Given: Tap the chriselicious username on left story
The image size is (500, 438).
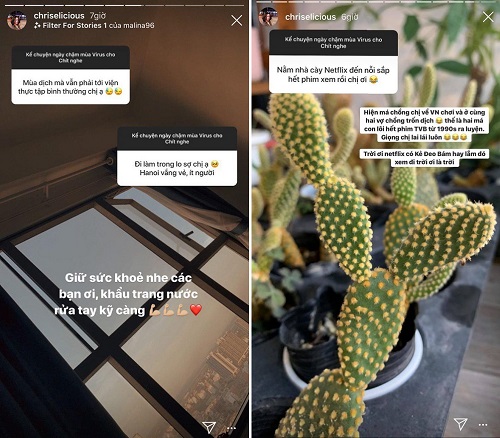Looking at the screenshot, I should [x=59, y=16].
